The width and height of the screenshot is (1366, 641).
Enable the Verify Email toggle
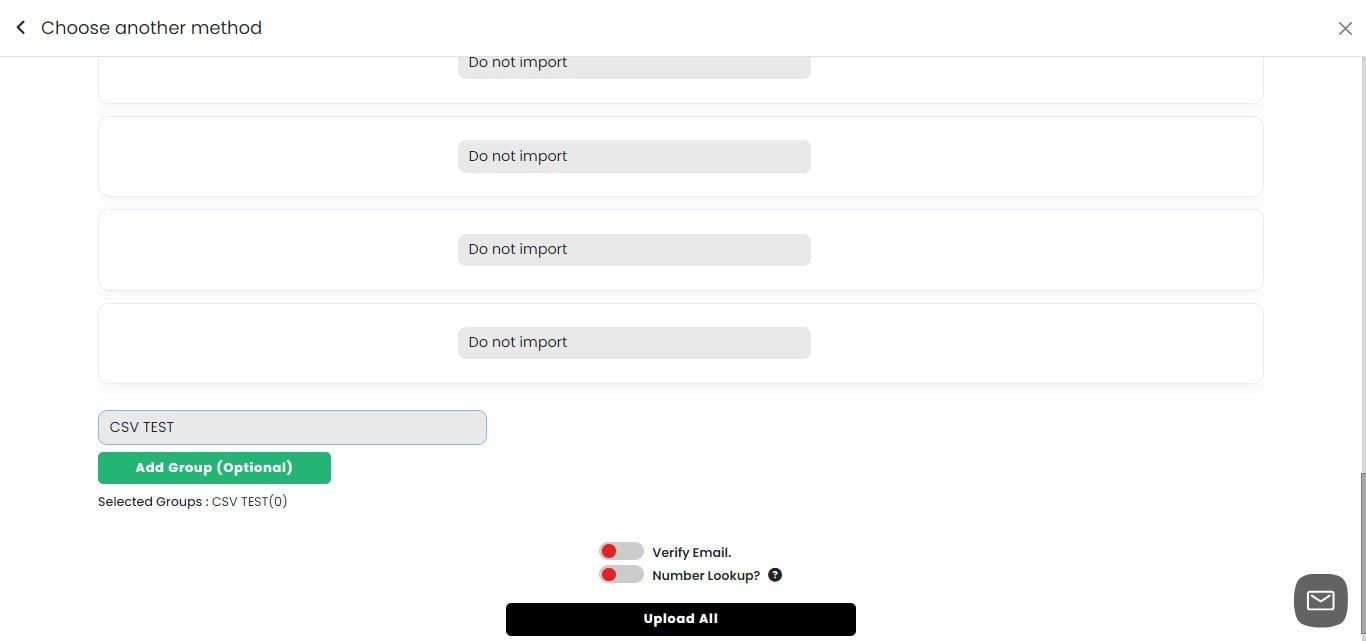coord(620,550)
